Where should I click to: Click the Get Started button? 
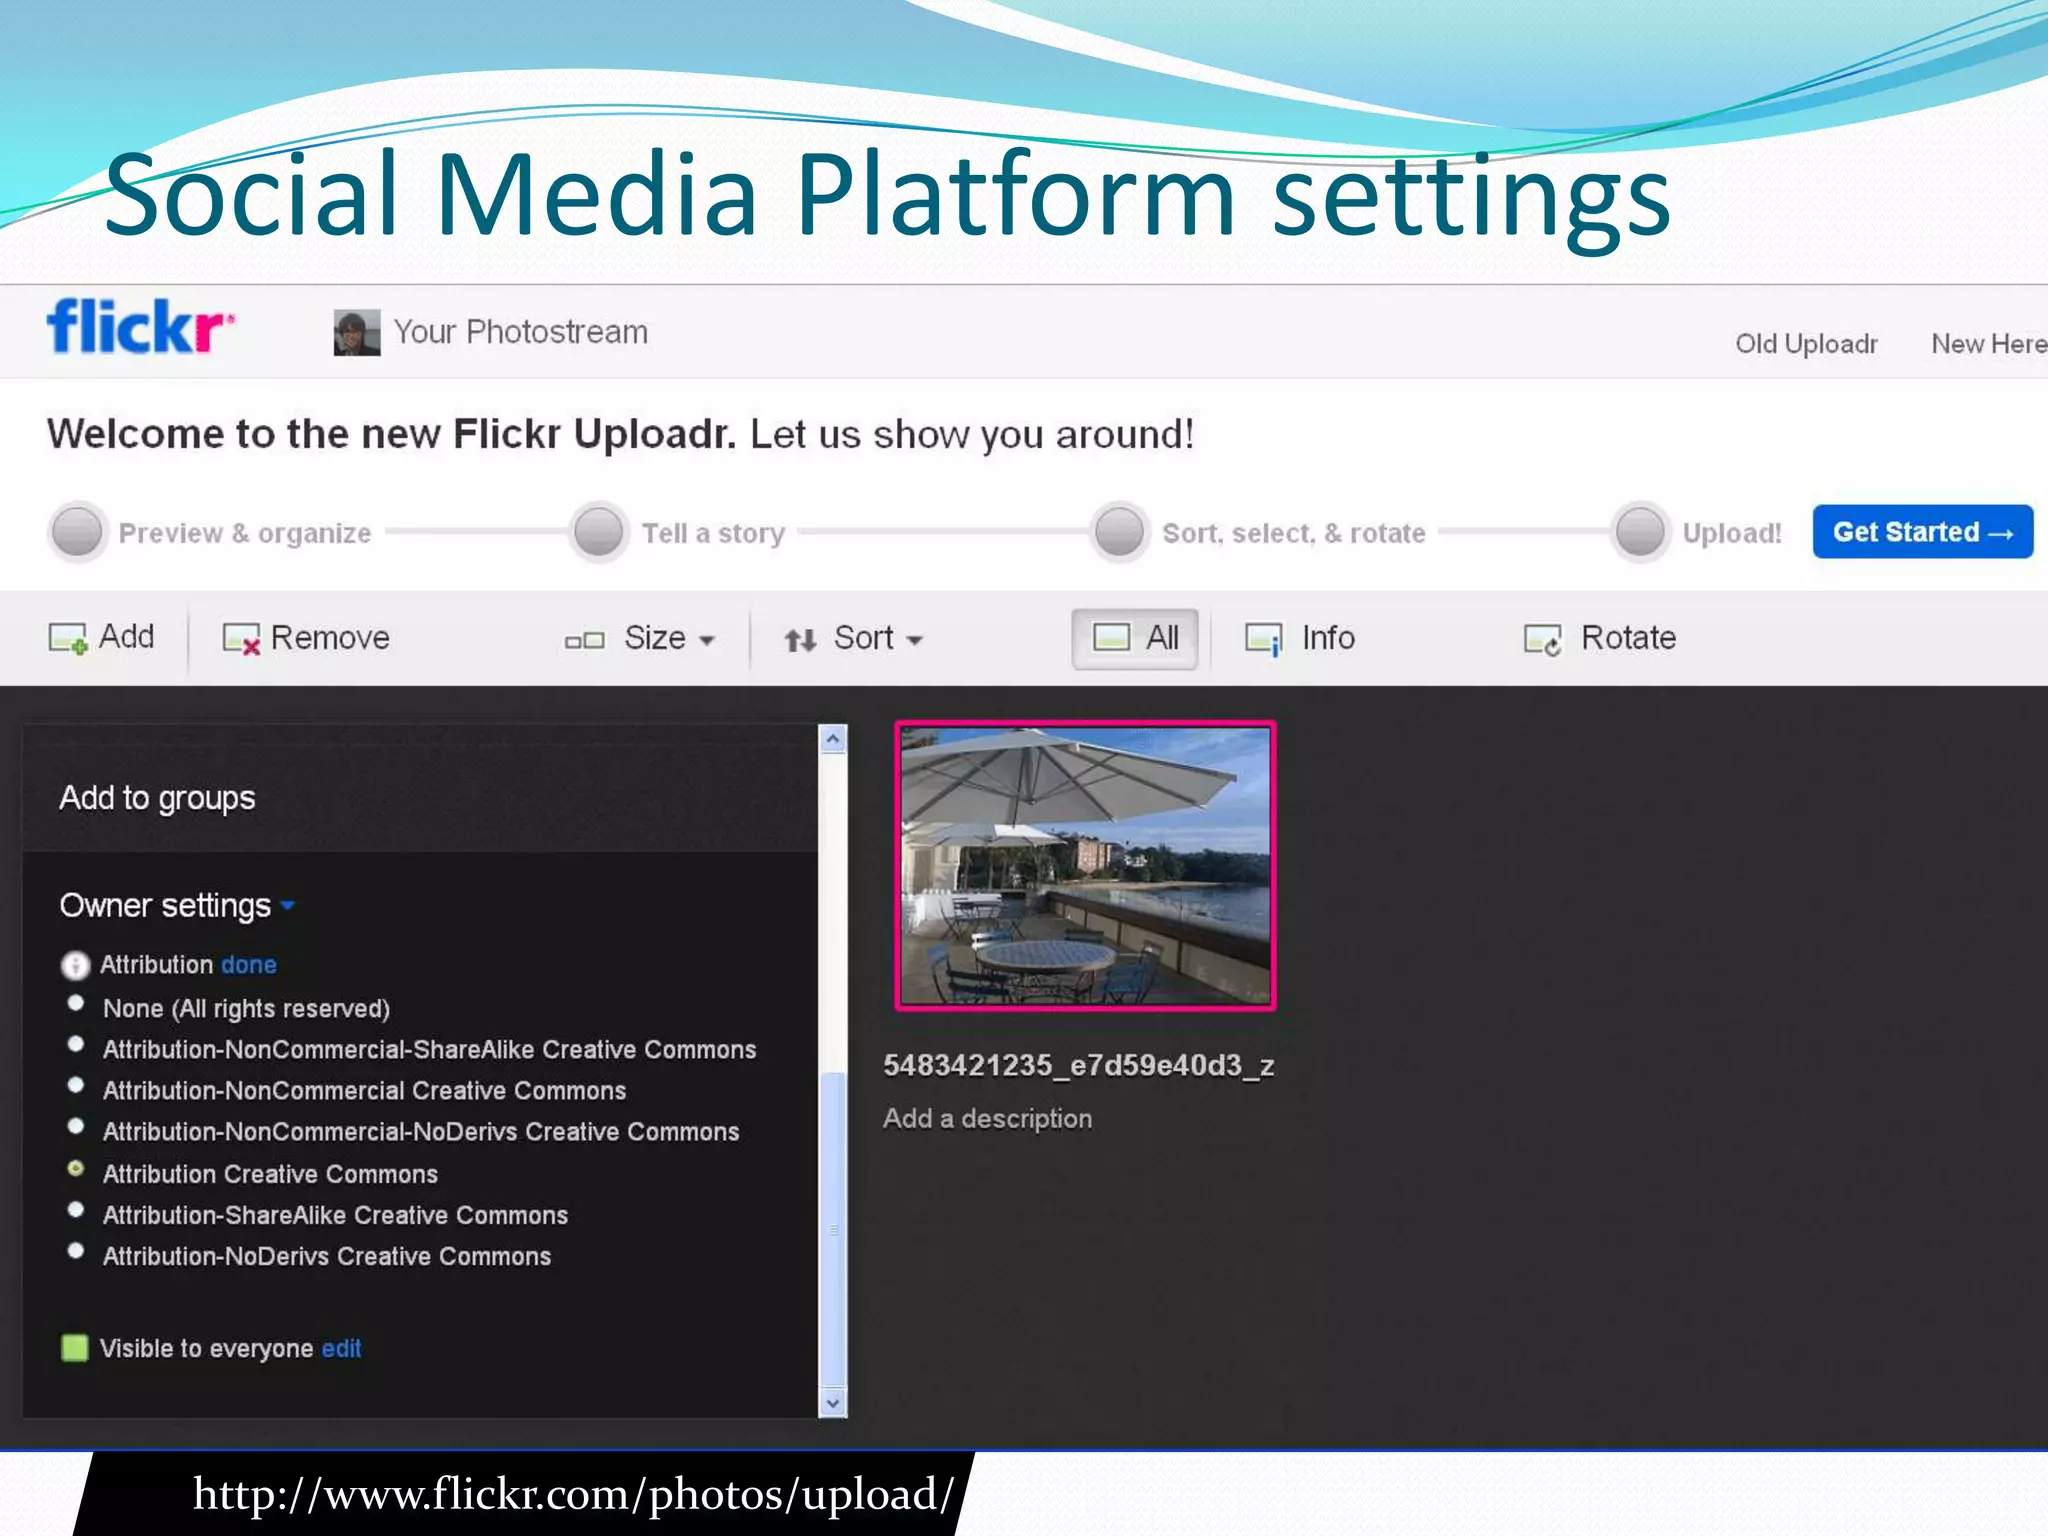[1922, 532]
